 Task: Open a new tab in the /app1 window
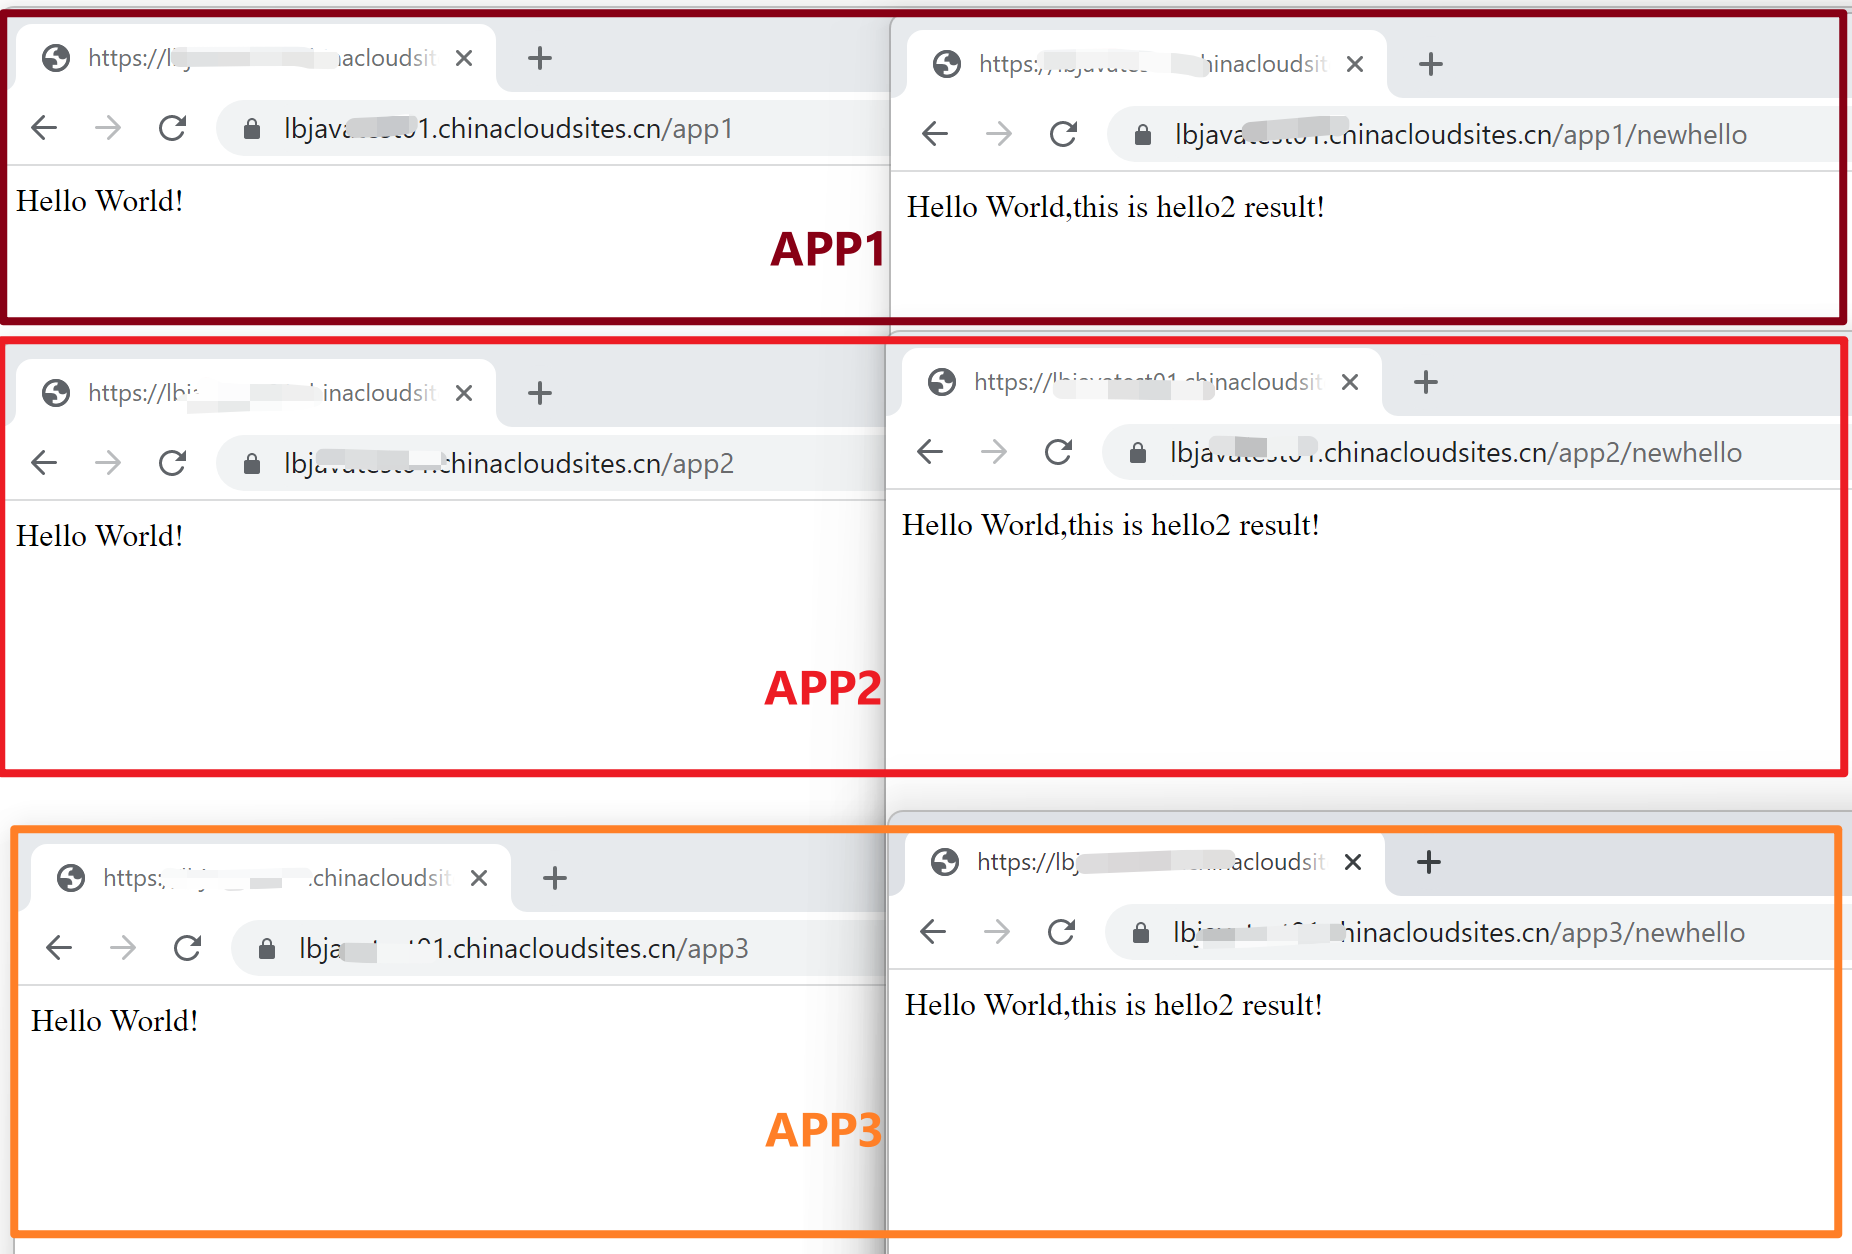(x=540, y=58)
